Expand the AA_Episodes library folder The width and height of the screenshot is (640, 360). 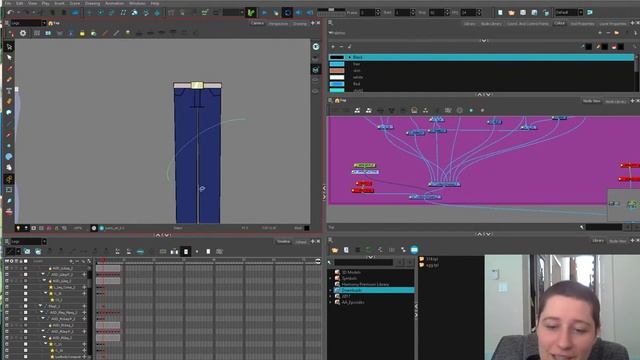tap(331, 302)
